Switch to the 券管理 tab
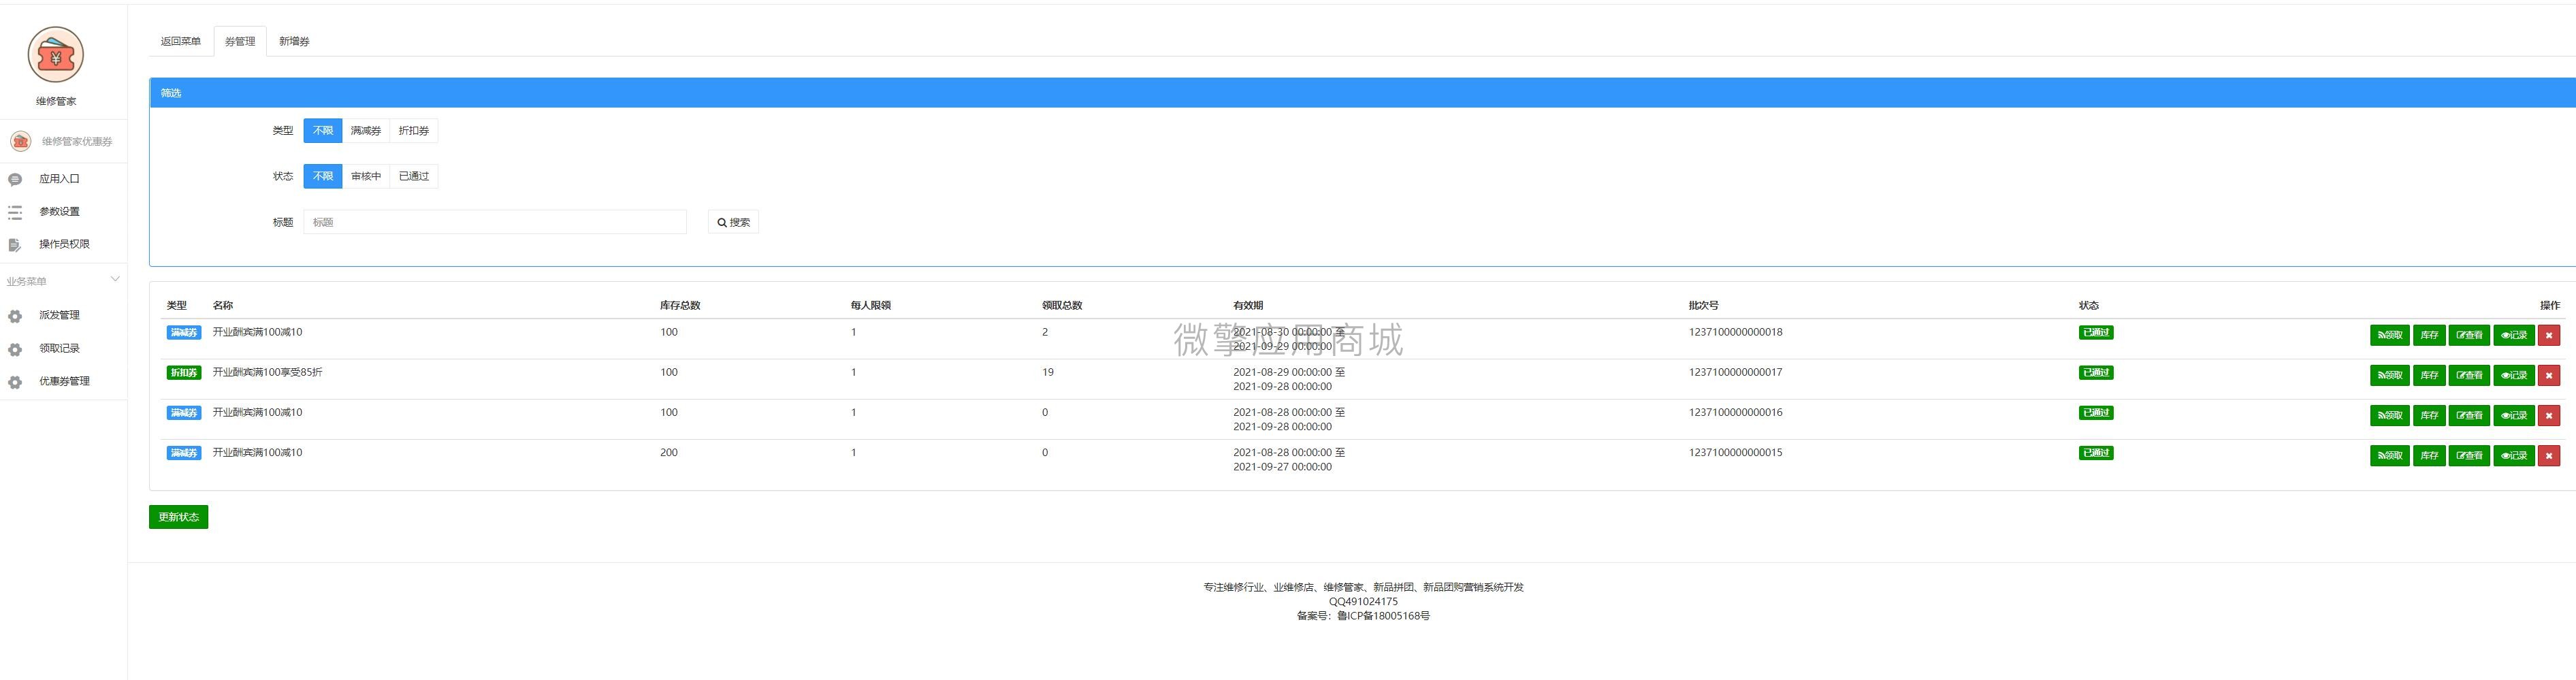Screen dimensions: 2576x680 pyautogui.click(x=240, y=41)
